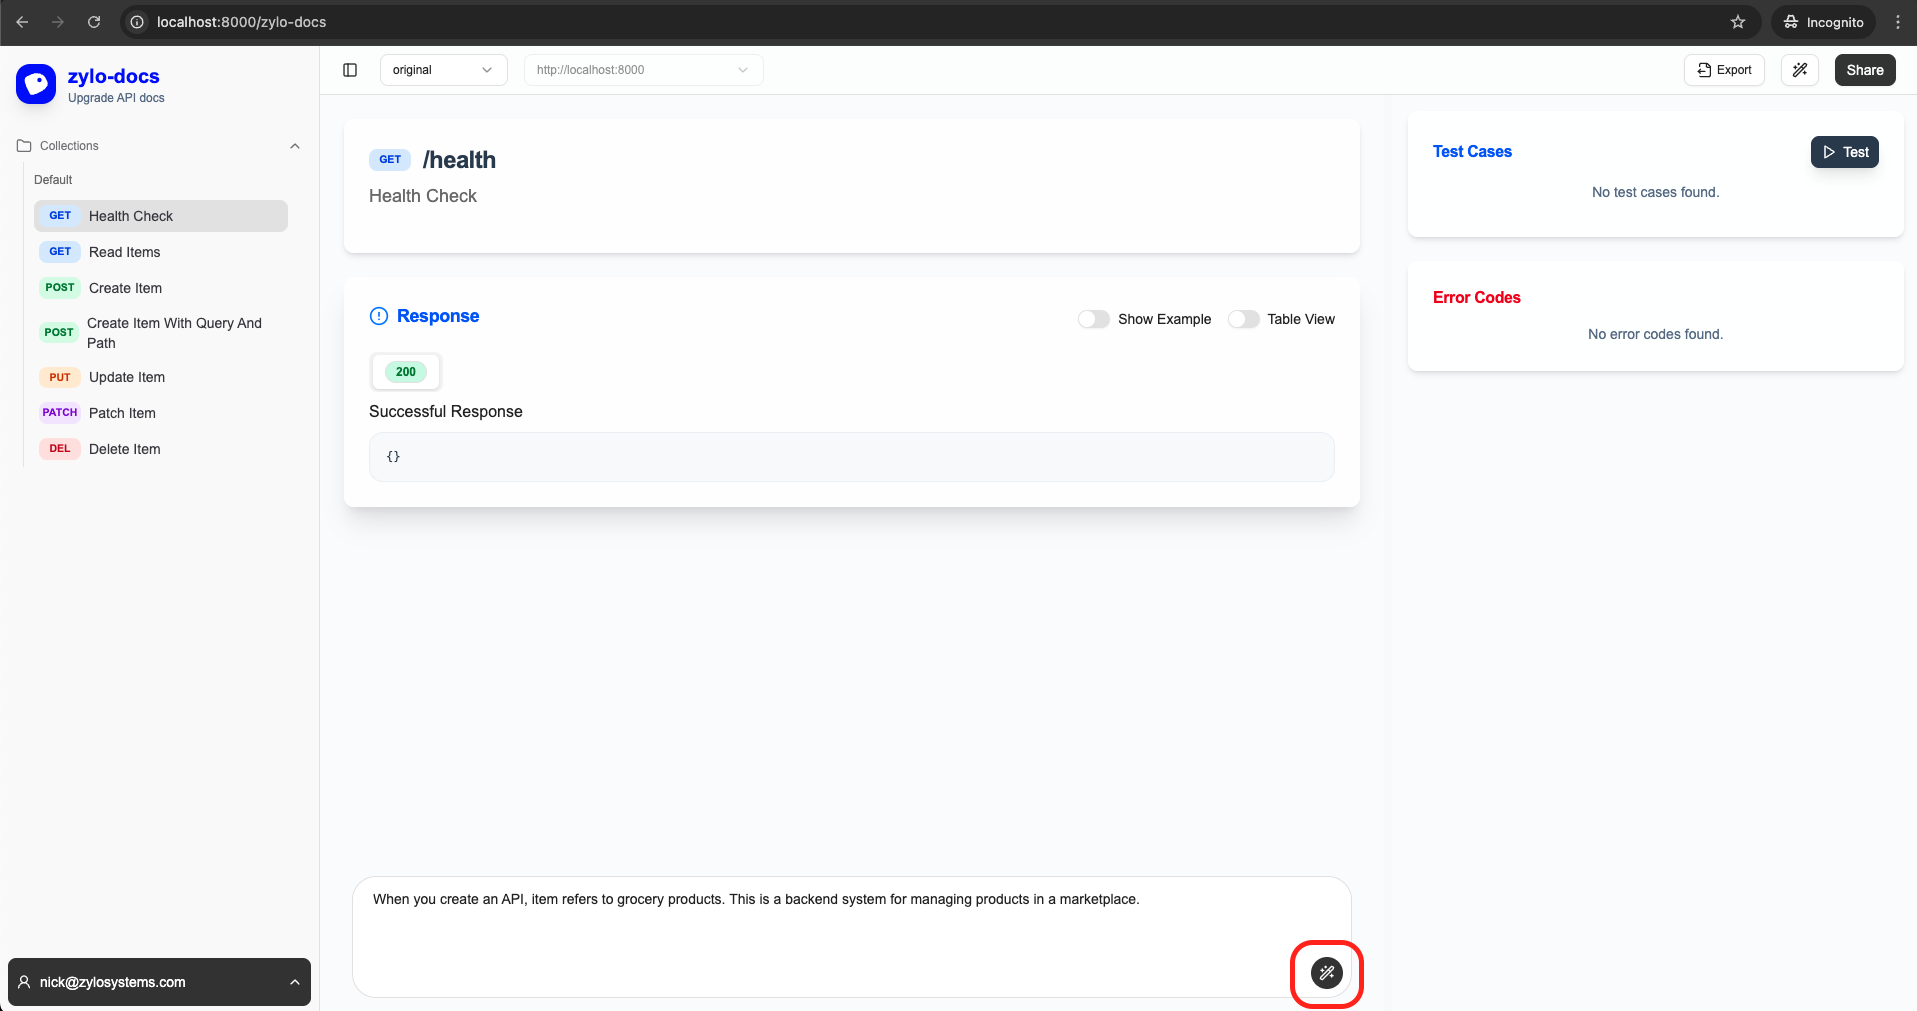This screenshot has height=1011, width=1917.
Task: Click the zylo-docs logo icon
Action: click(x=36, y=84)
